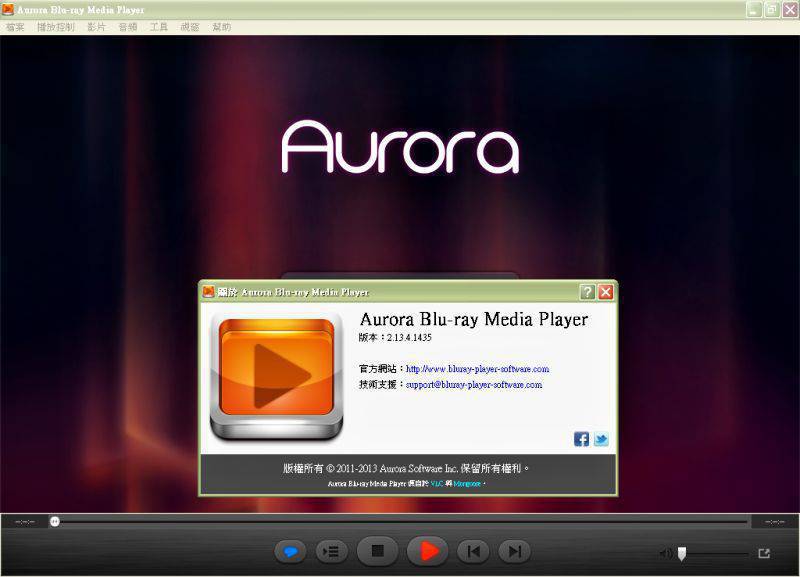
Task: Click the Aurora app icon in main title bar
Action: (x=8, y=9)
